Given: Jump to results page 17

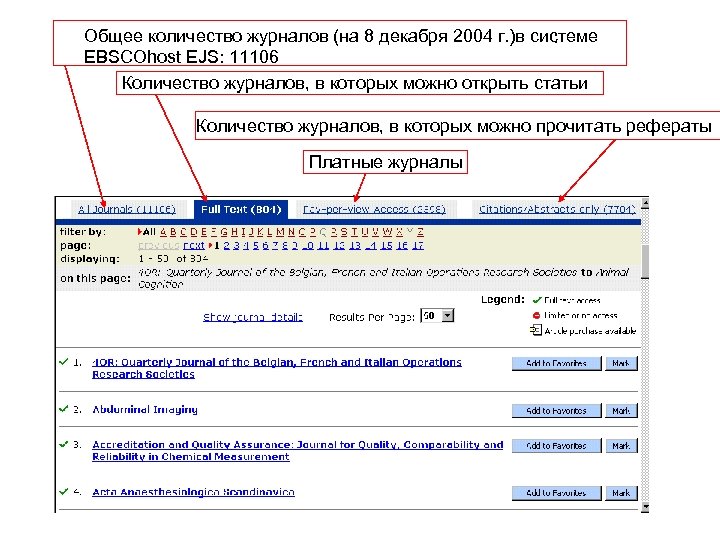Looking at the screenshot, I should click(x=418, y=246).
